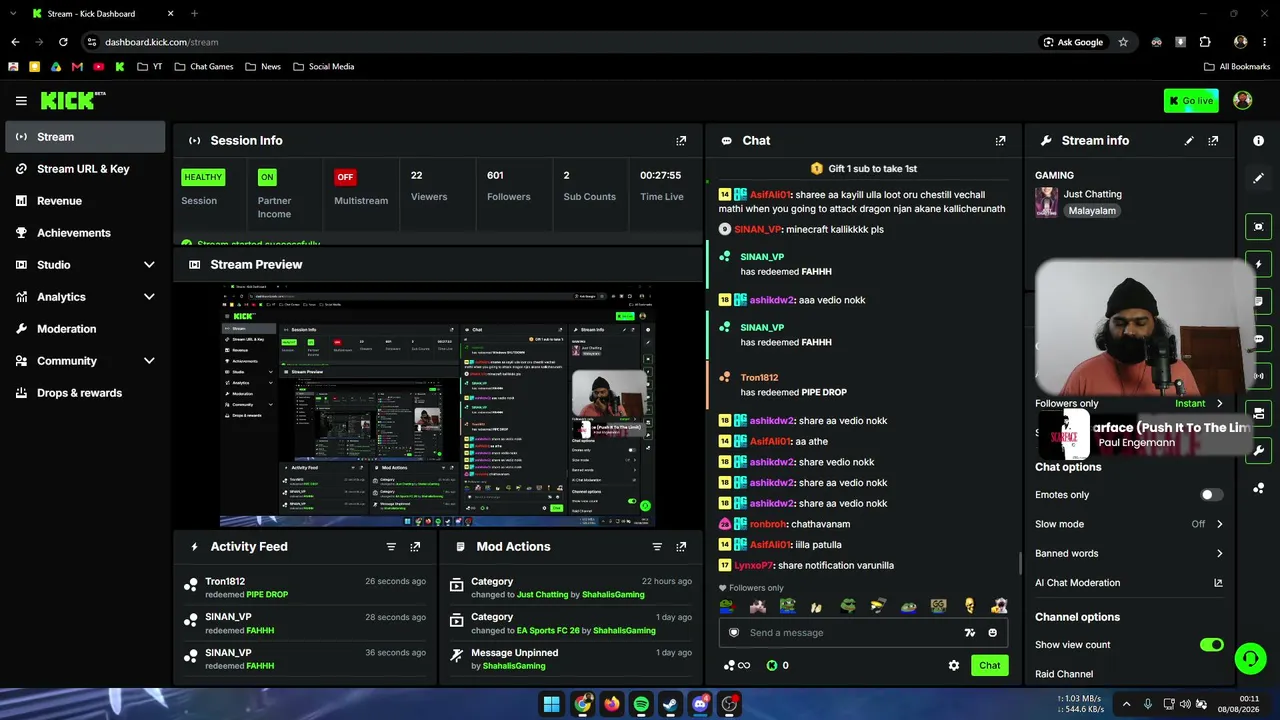1280x720 pixels.
Task: Open the Chat Games bookmark folder
Action: pos(204,67)
